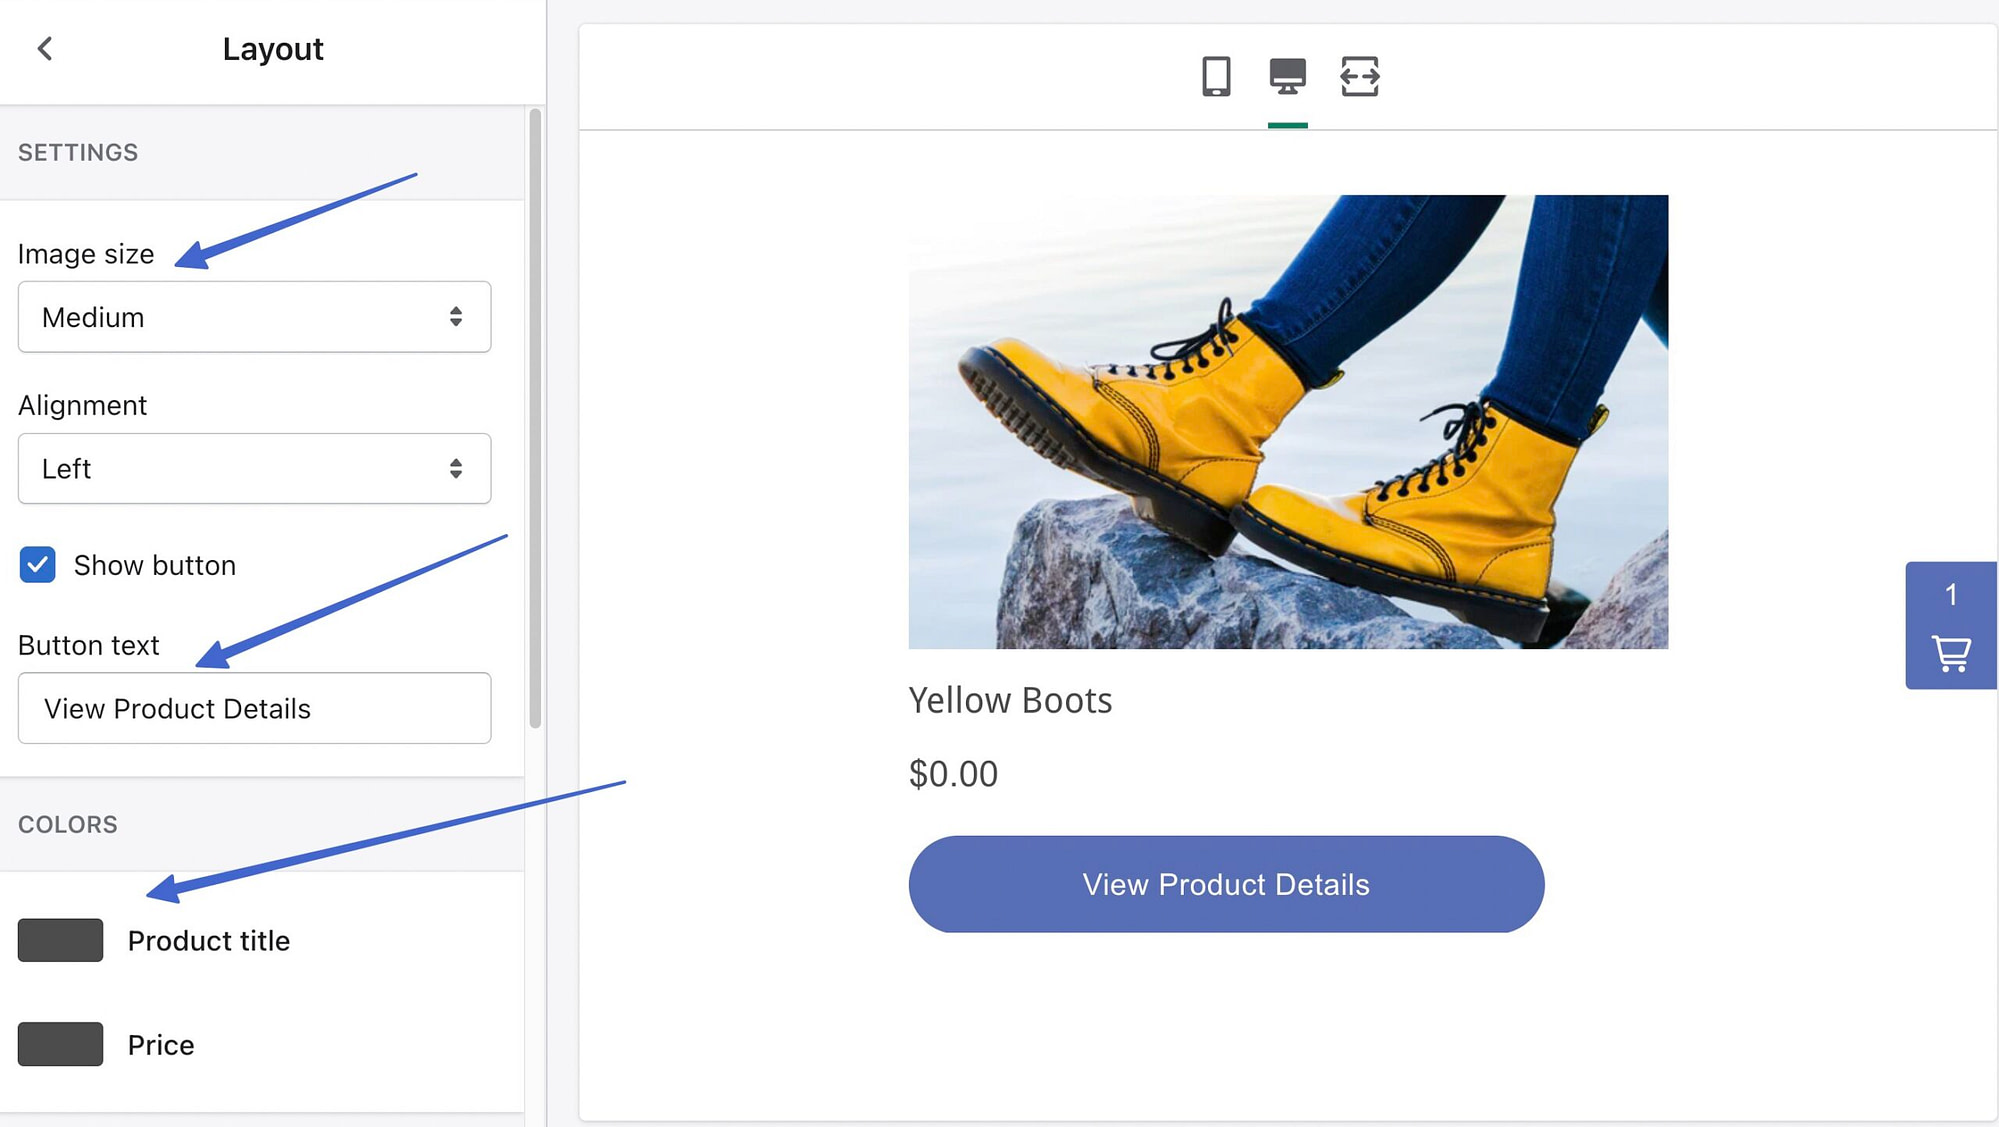Click the Alignment stepper arrows
This screenshot has height=1127, width=1999.
click(x=456, y=469)
